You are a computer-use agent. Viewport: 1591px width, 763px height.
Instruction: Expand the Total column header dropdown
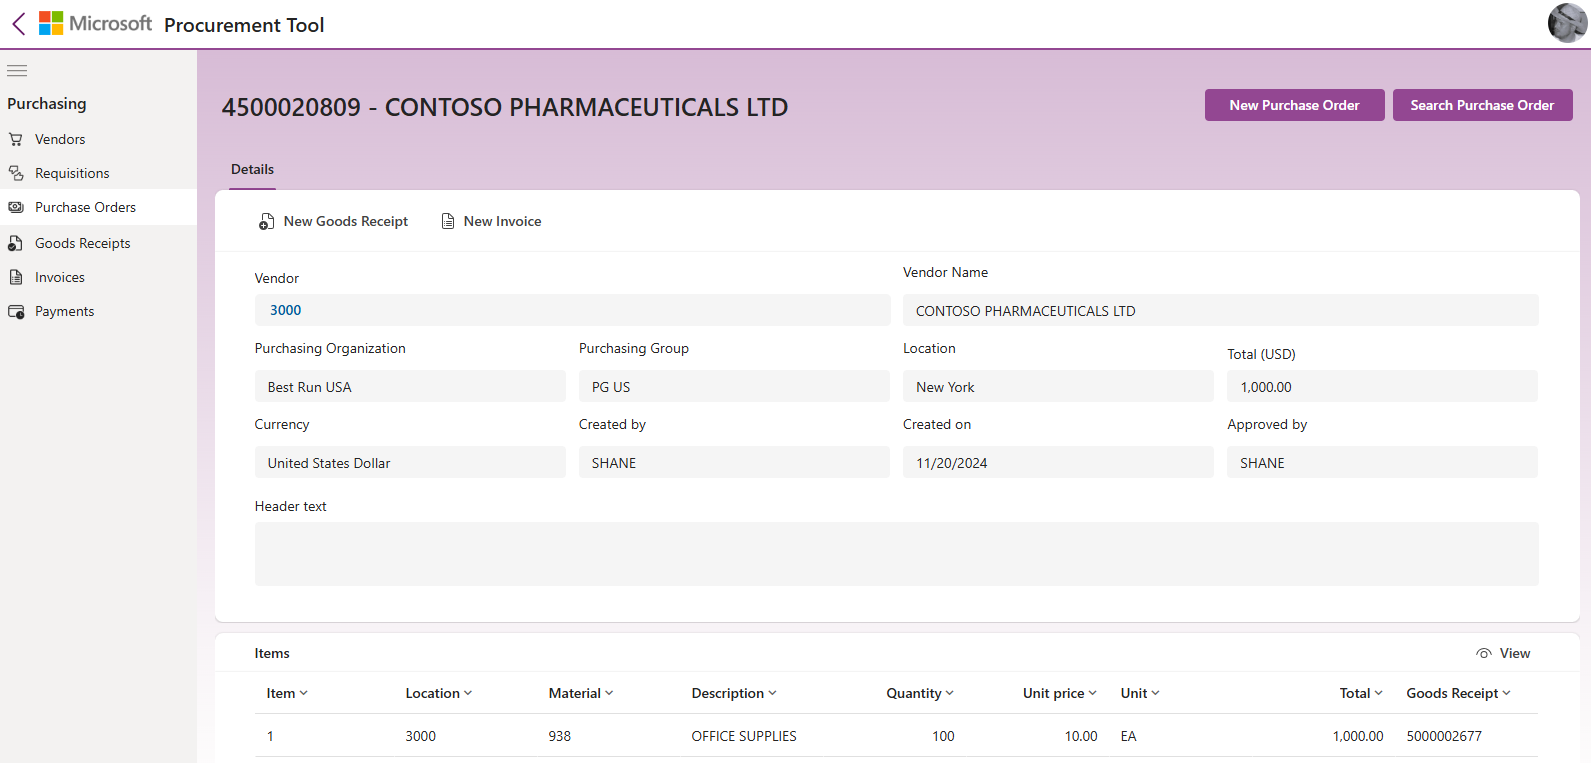(x=1378, y=693)
